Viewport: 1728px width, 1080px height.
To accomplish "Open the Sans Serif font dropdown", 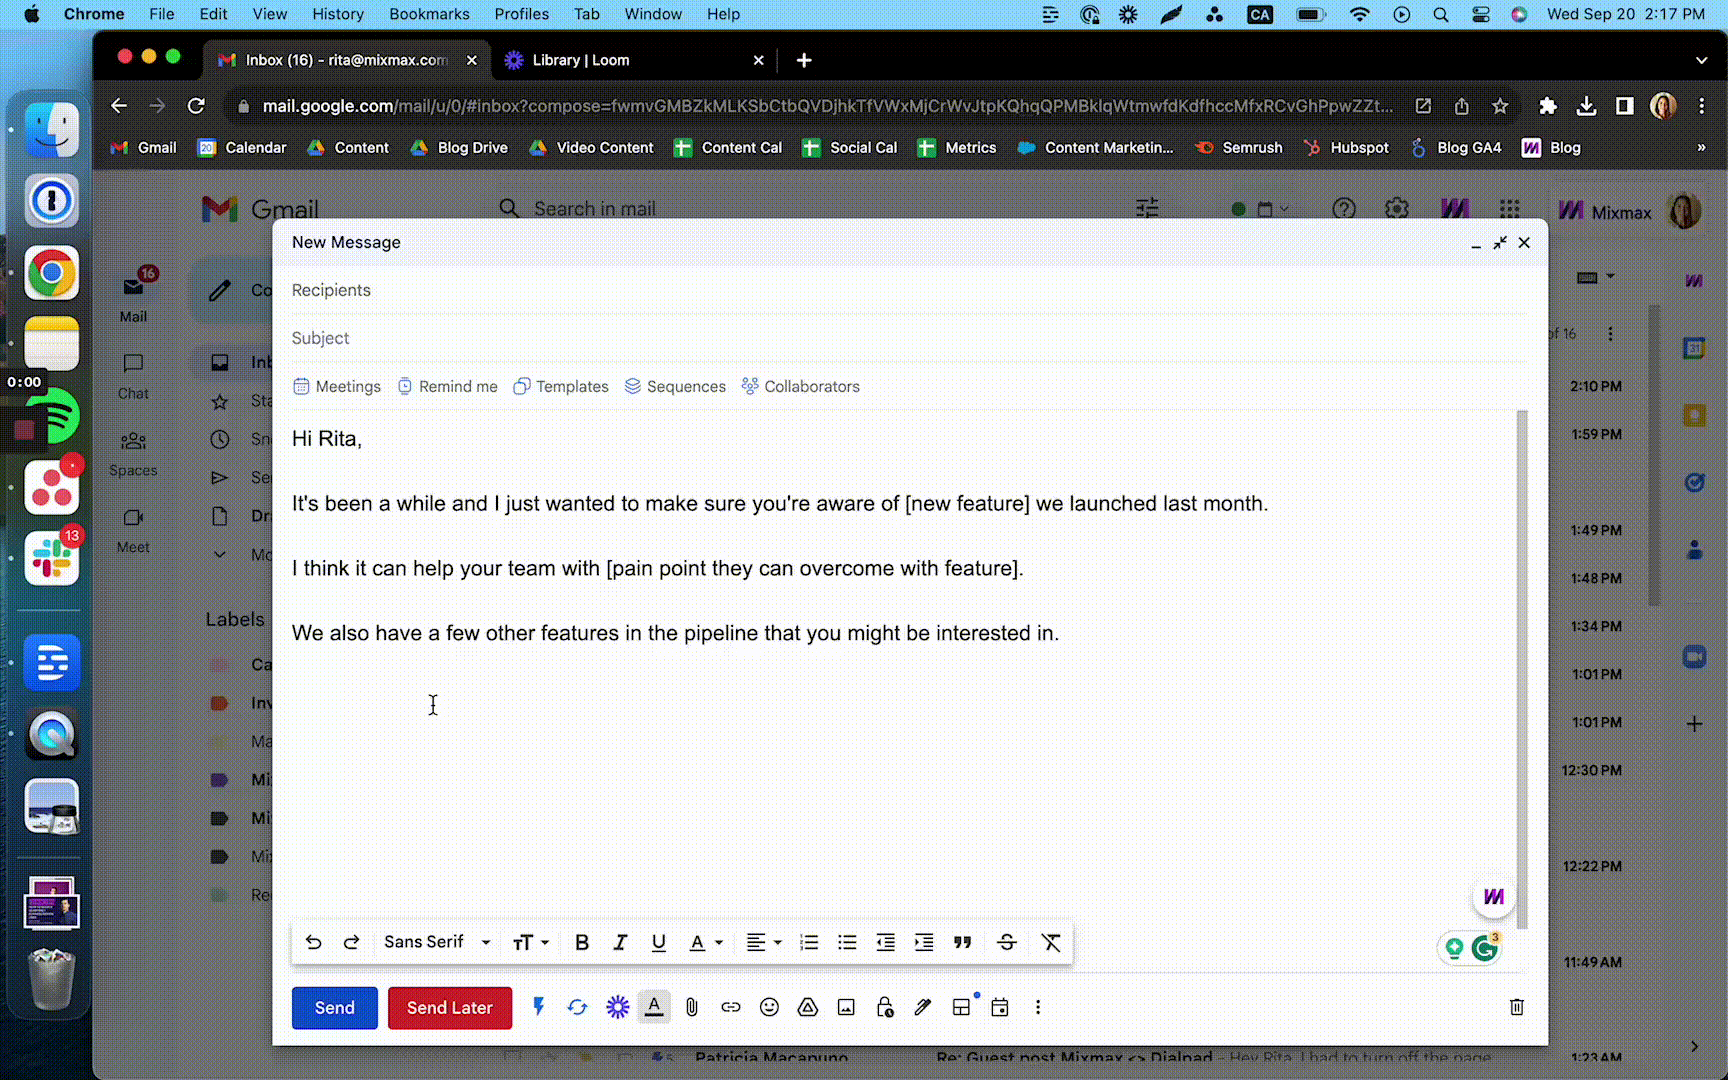I will click(437, 942).
